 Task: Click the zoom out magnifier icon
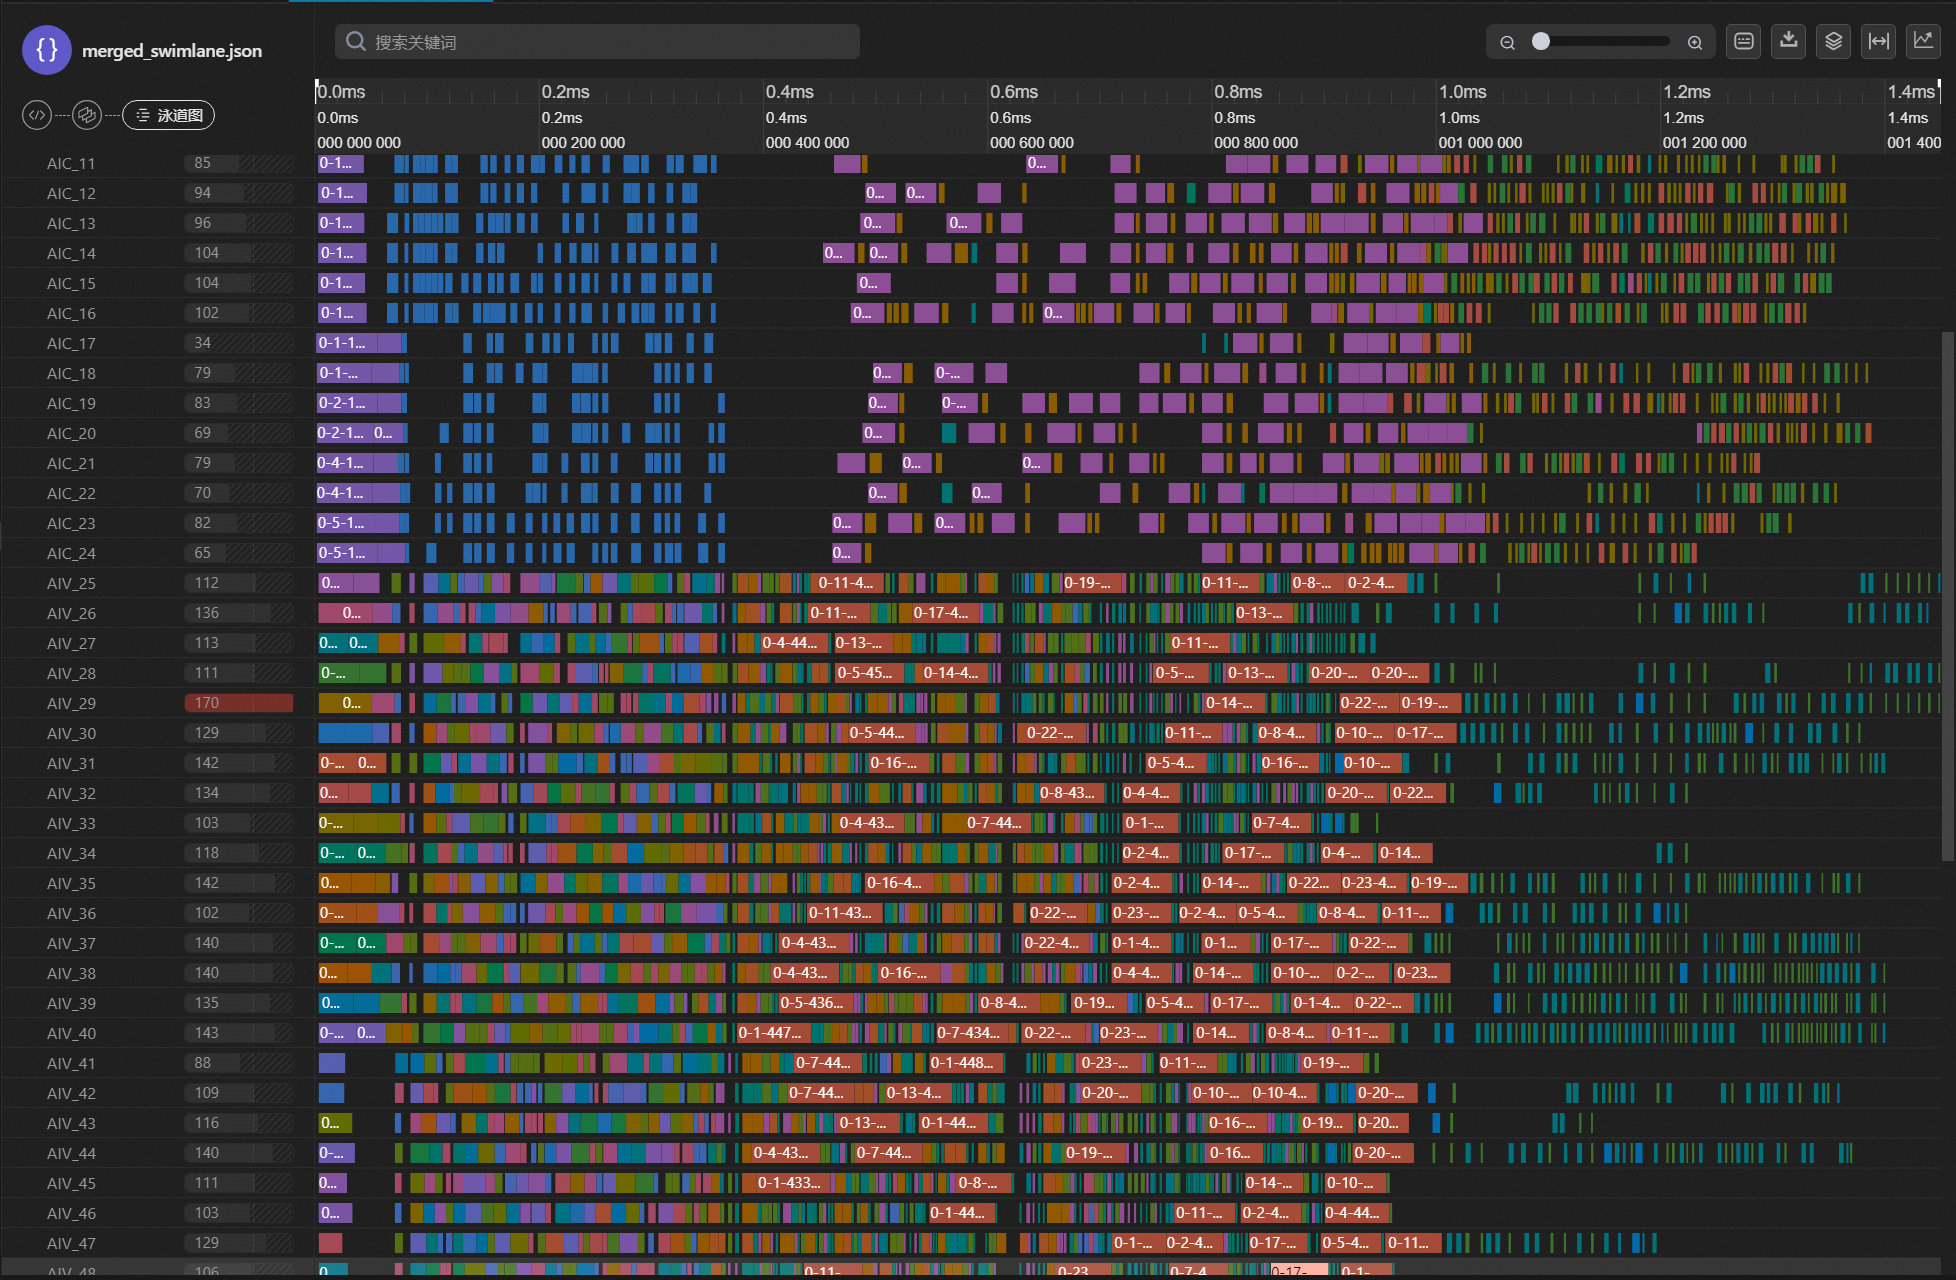click(x=1507, y=42)
